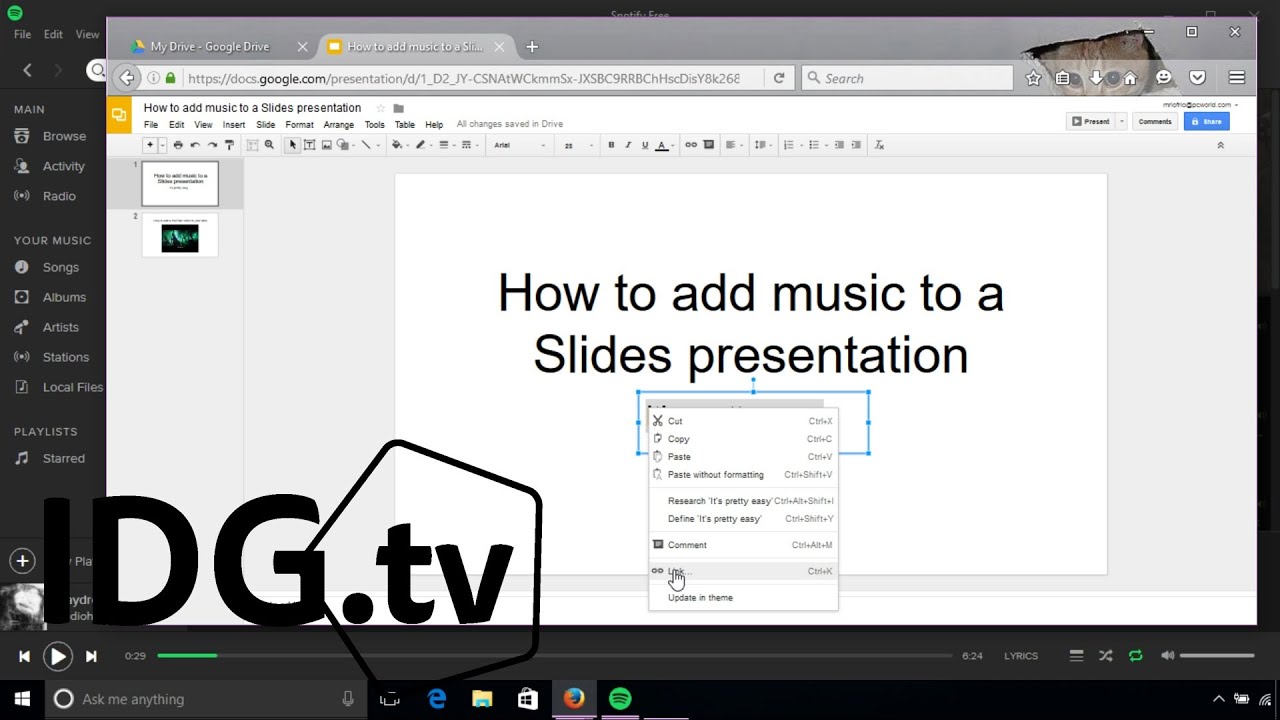The width and height of the screenshot is (1280, 720).
Task: Click the Redo arrow in Slides toolbar
Action: point(212,145)
